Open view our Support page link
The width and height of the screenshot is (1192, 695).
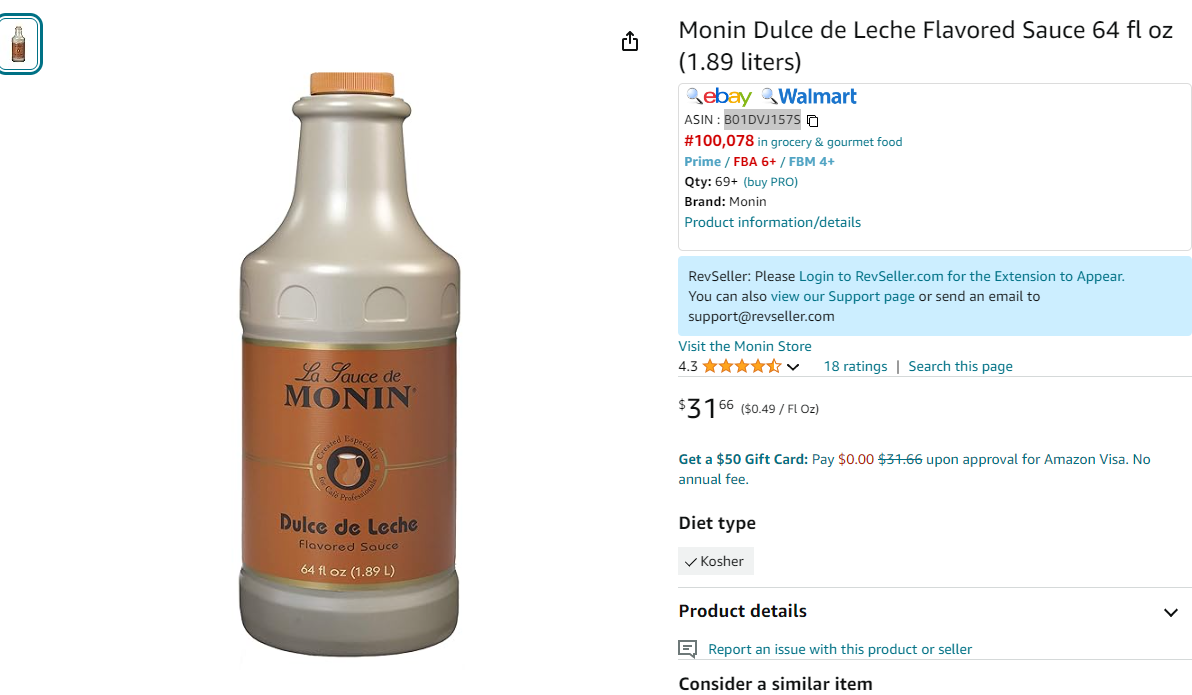tap(842, 297)
